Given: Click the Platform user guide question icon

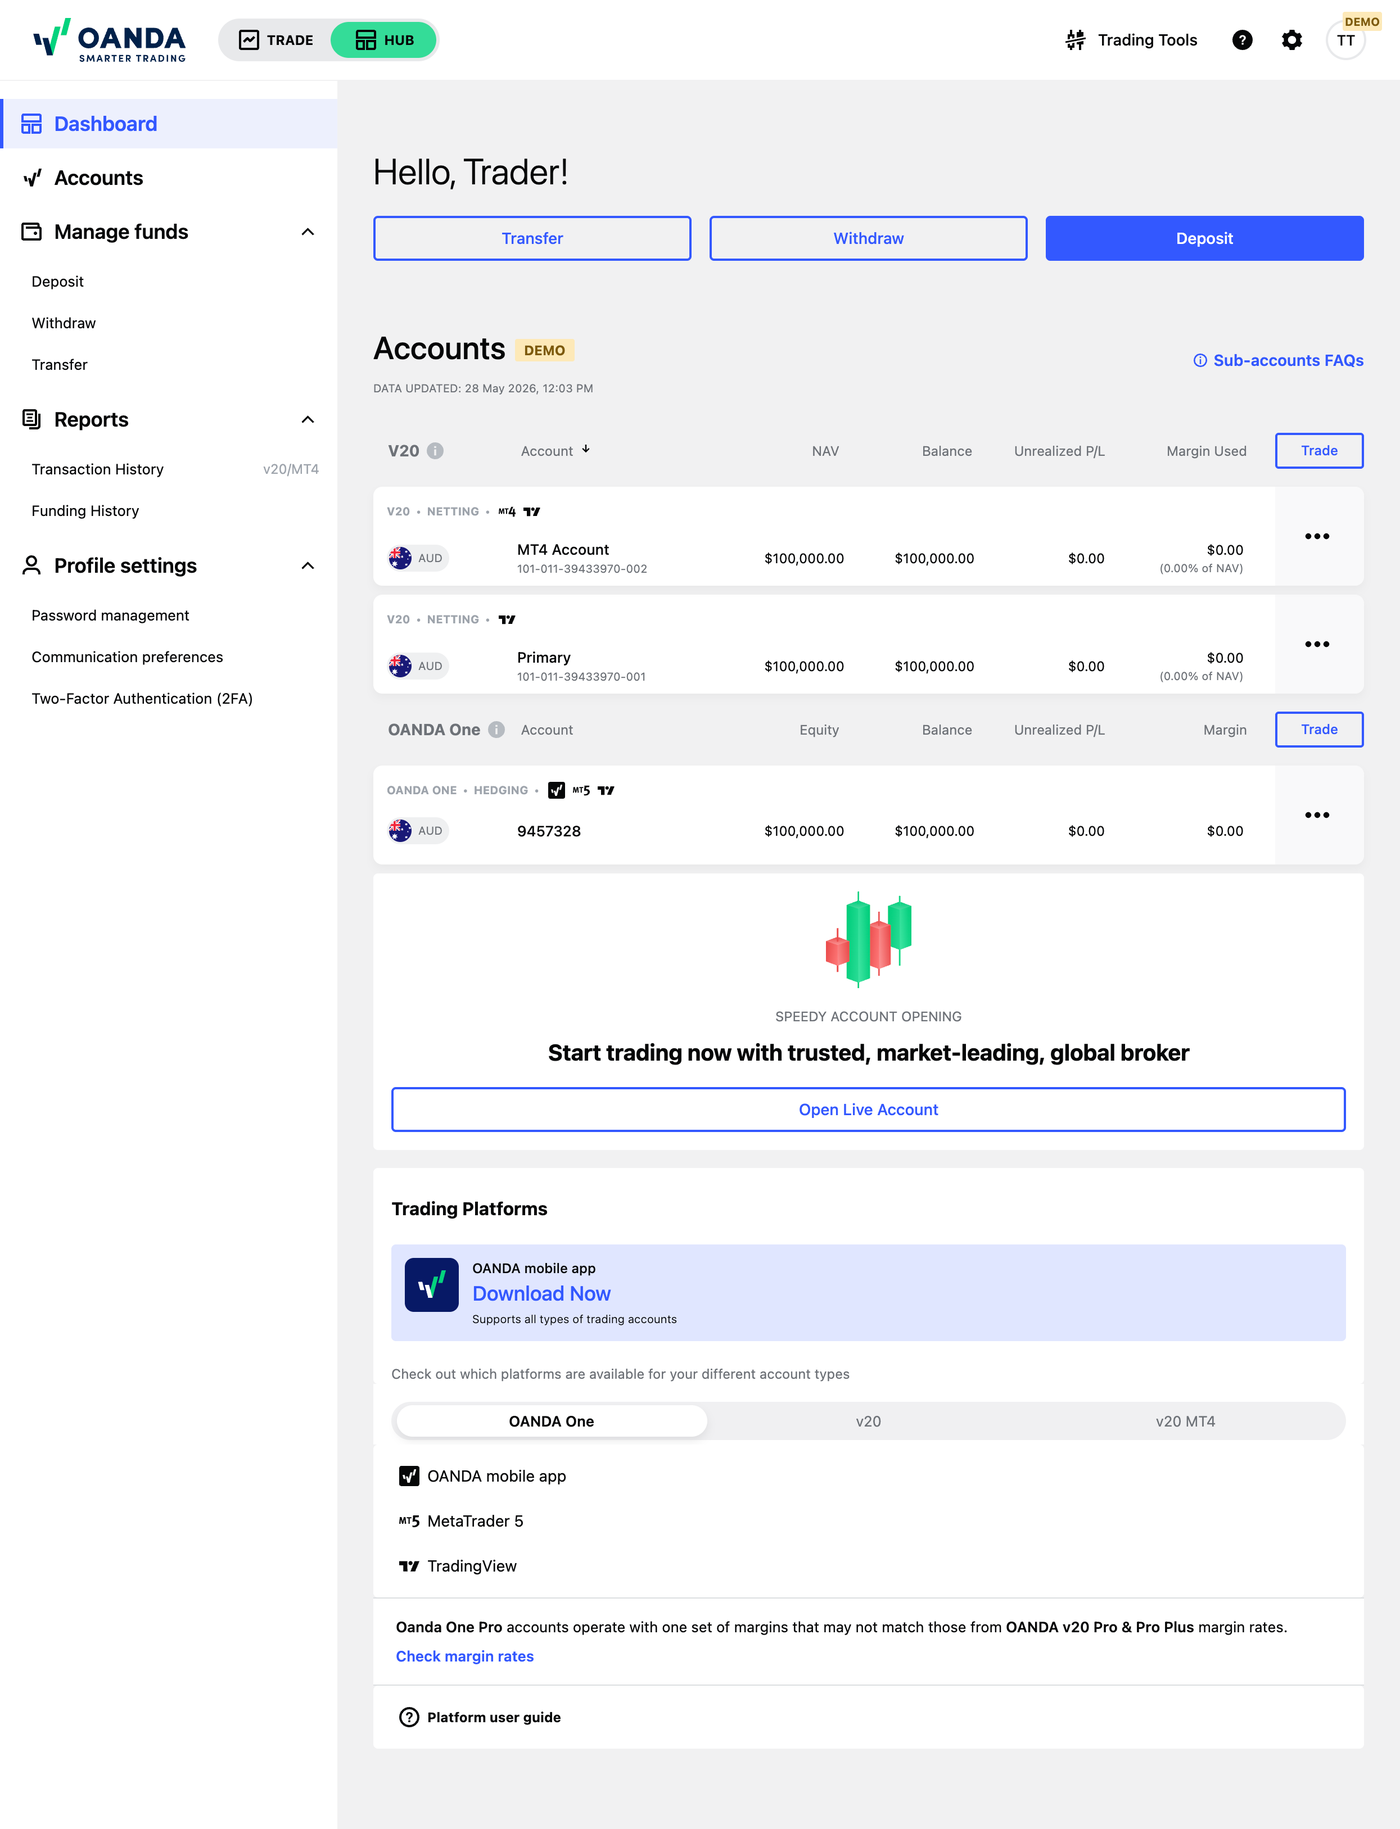Looking at the screenshot, I should 409,1717.
